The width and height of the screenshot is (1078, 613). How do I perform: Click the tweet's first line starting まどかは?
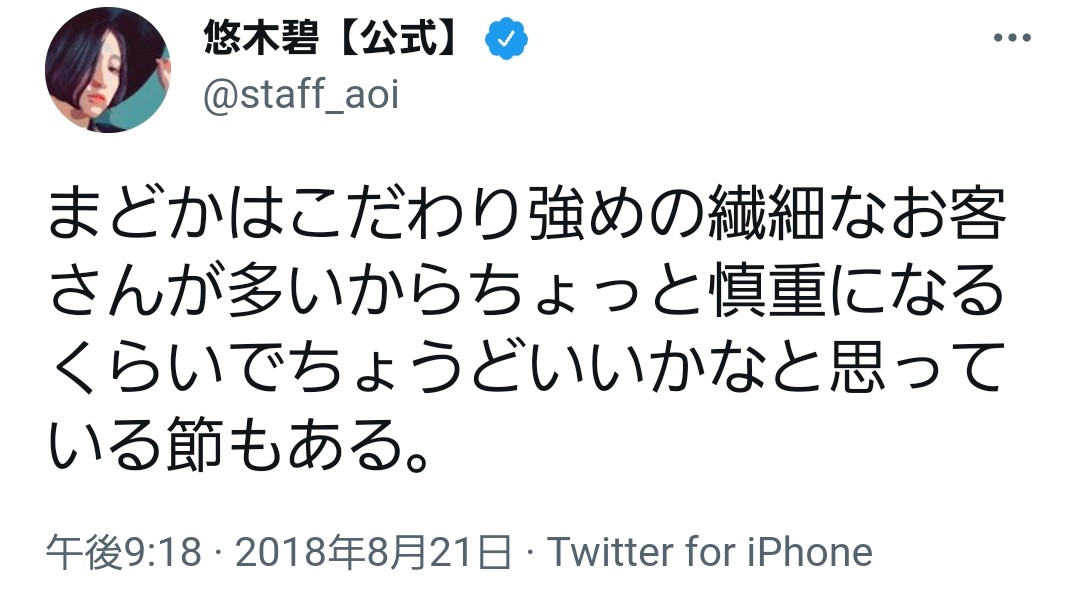527,214
